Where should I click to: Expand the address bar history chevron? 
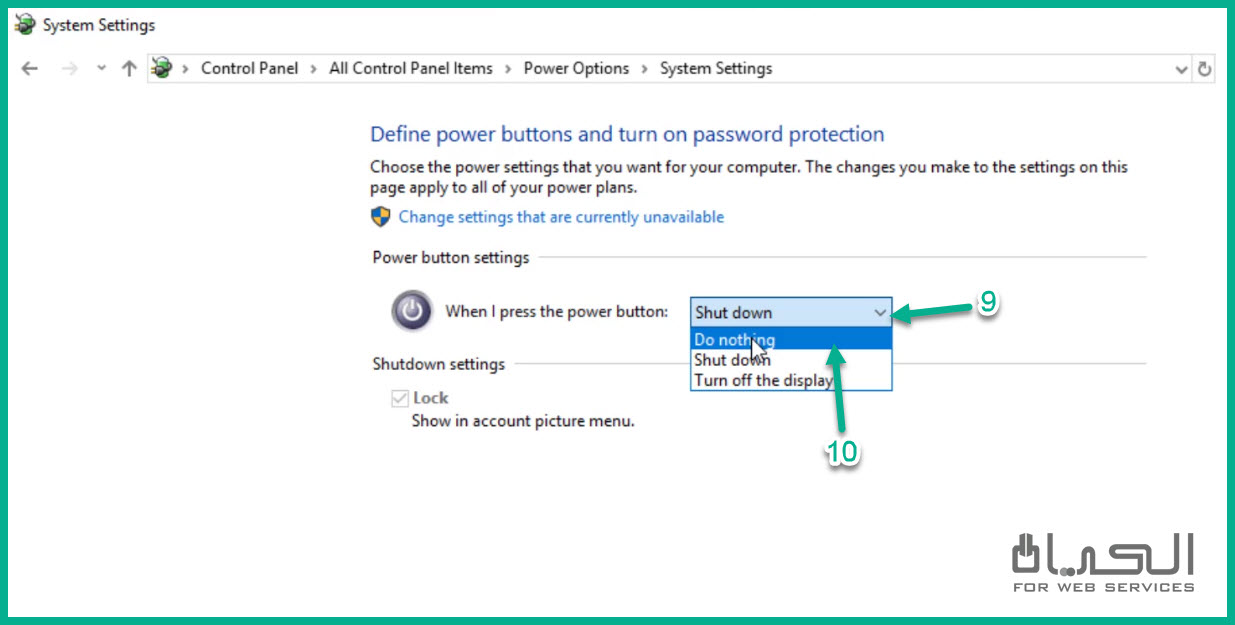[1181, 69]
